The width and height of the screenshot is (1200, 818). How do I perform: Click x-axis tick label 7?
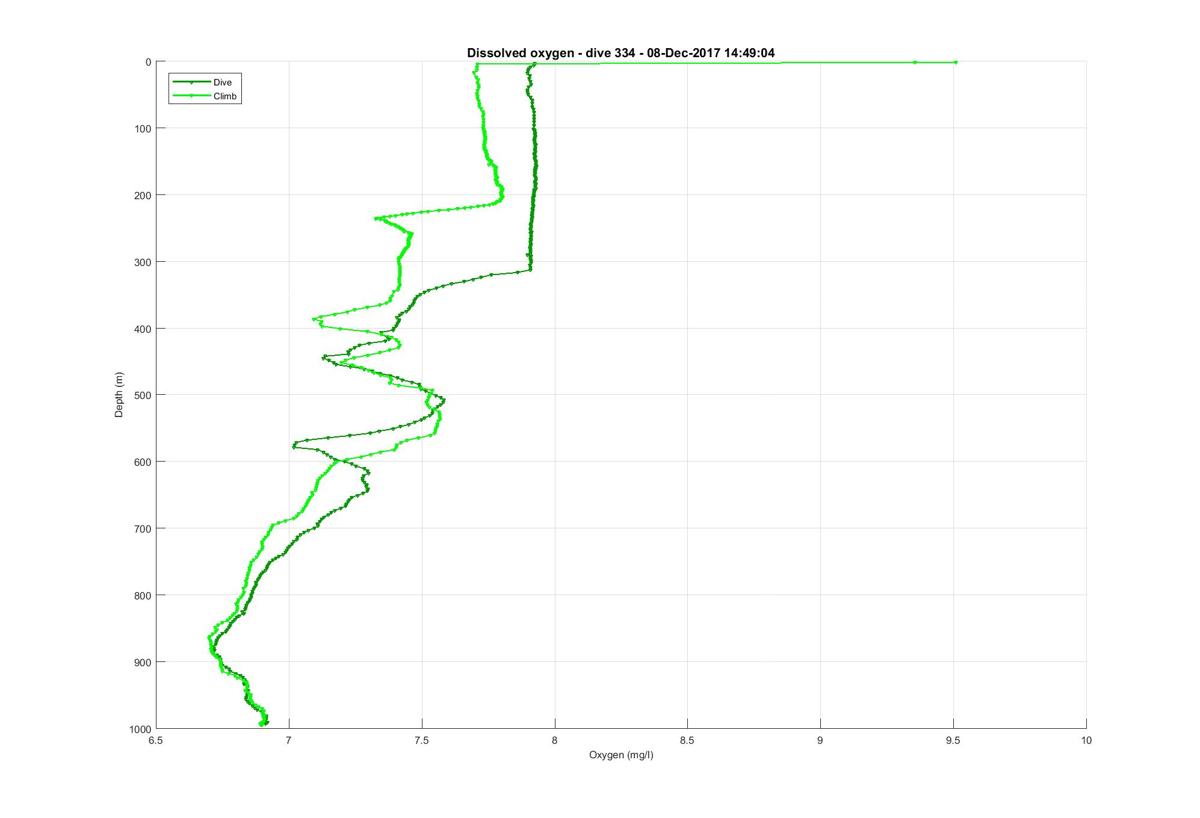coord(289,740)
